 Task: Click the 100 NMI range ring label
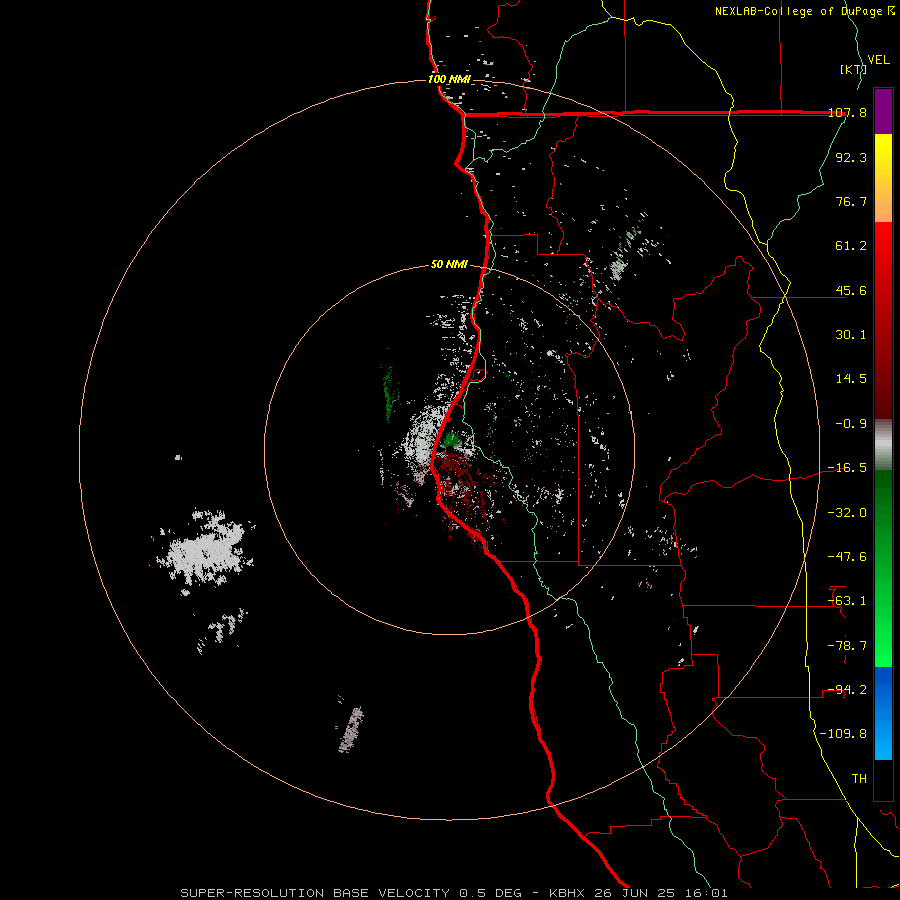tap(449, 79)
